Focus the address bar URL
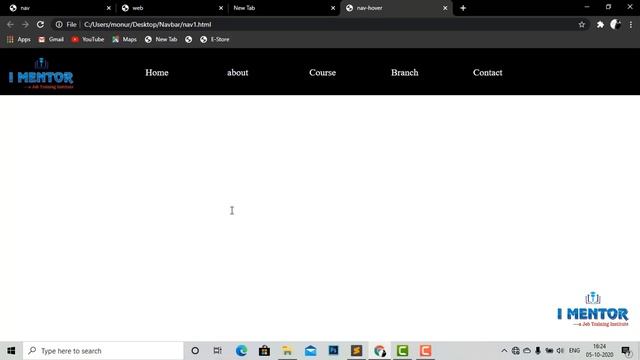Screen dimensions: 640x360 pos(147,24)
